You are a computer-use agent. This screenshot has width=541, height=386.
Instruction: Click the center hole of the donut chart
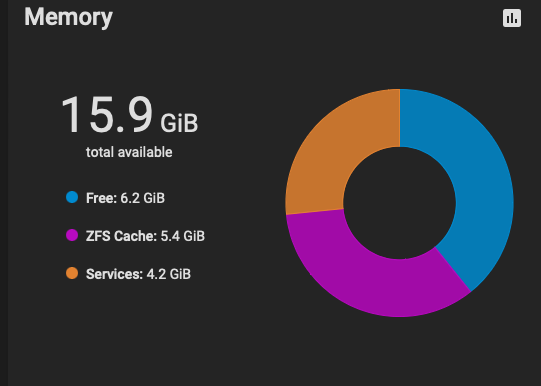point(400,203)
